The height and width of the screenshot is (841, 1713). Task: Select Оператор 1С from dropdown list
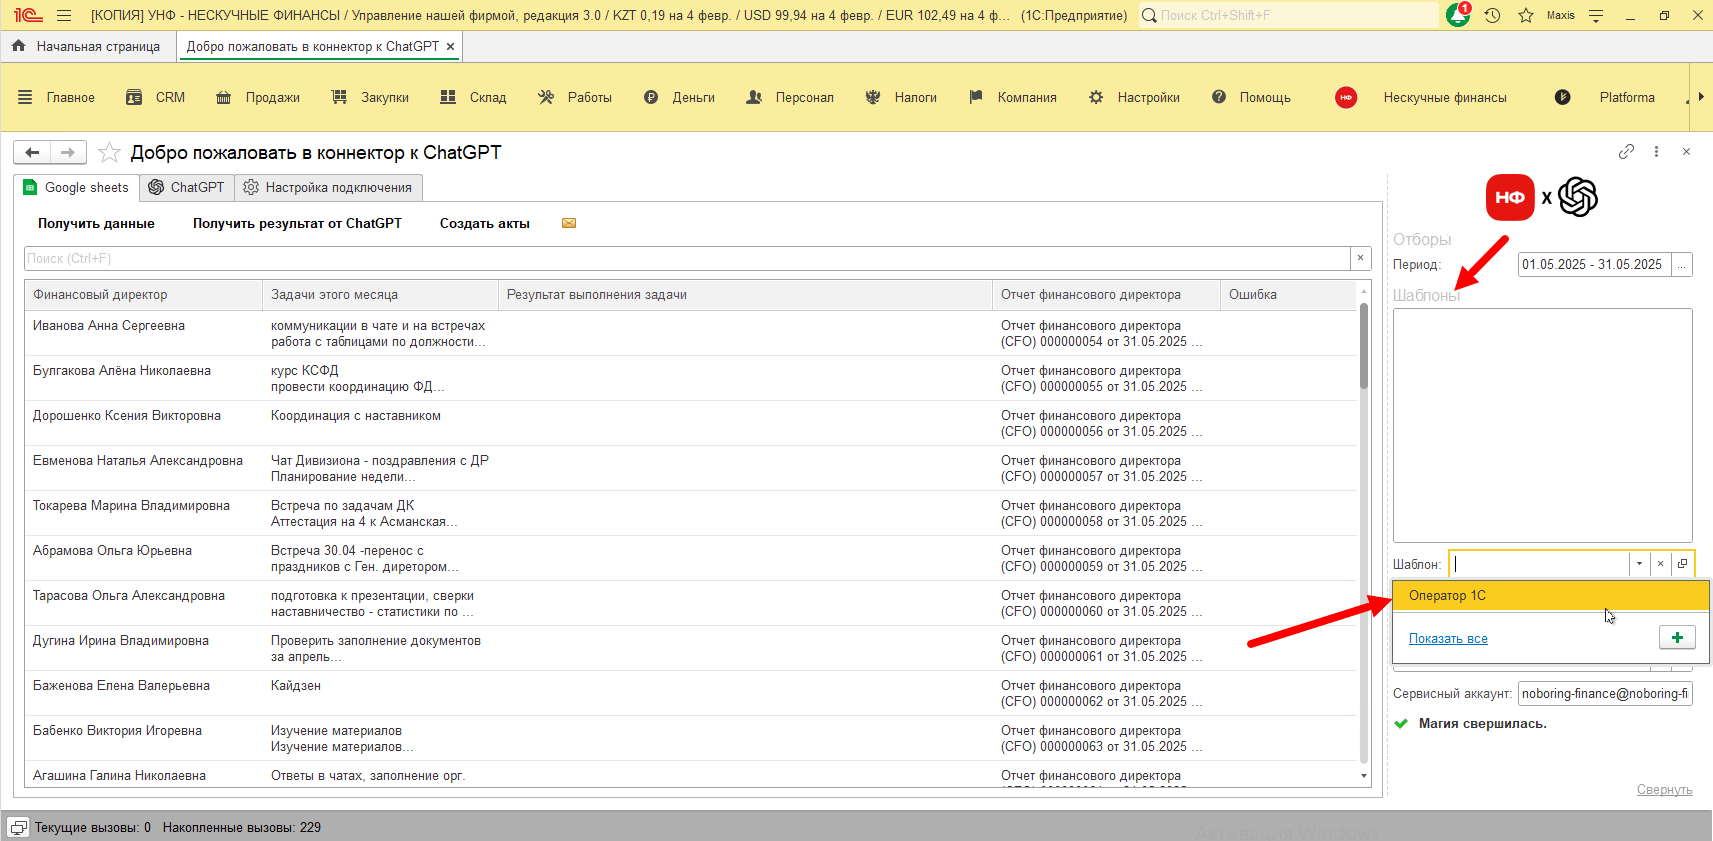[x=1447, y=596]
